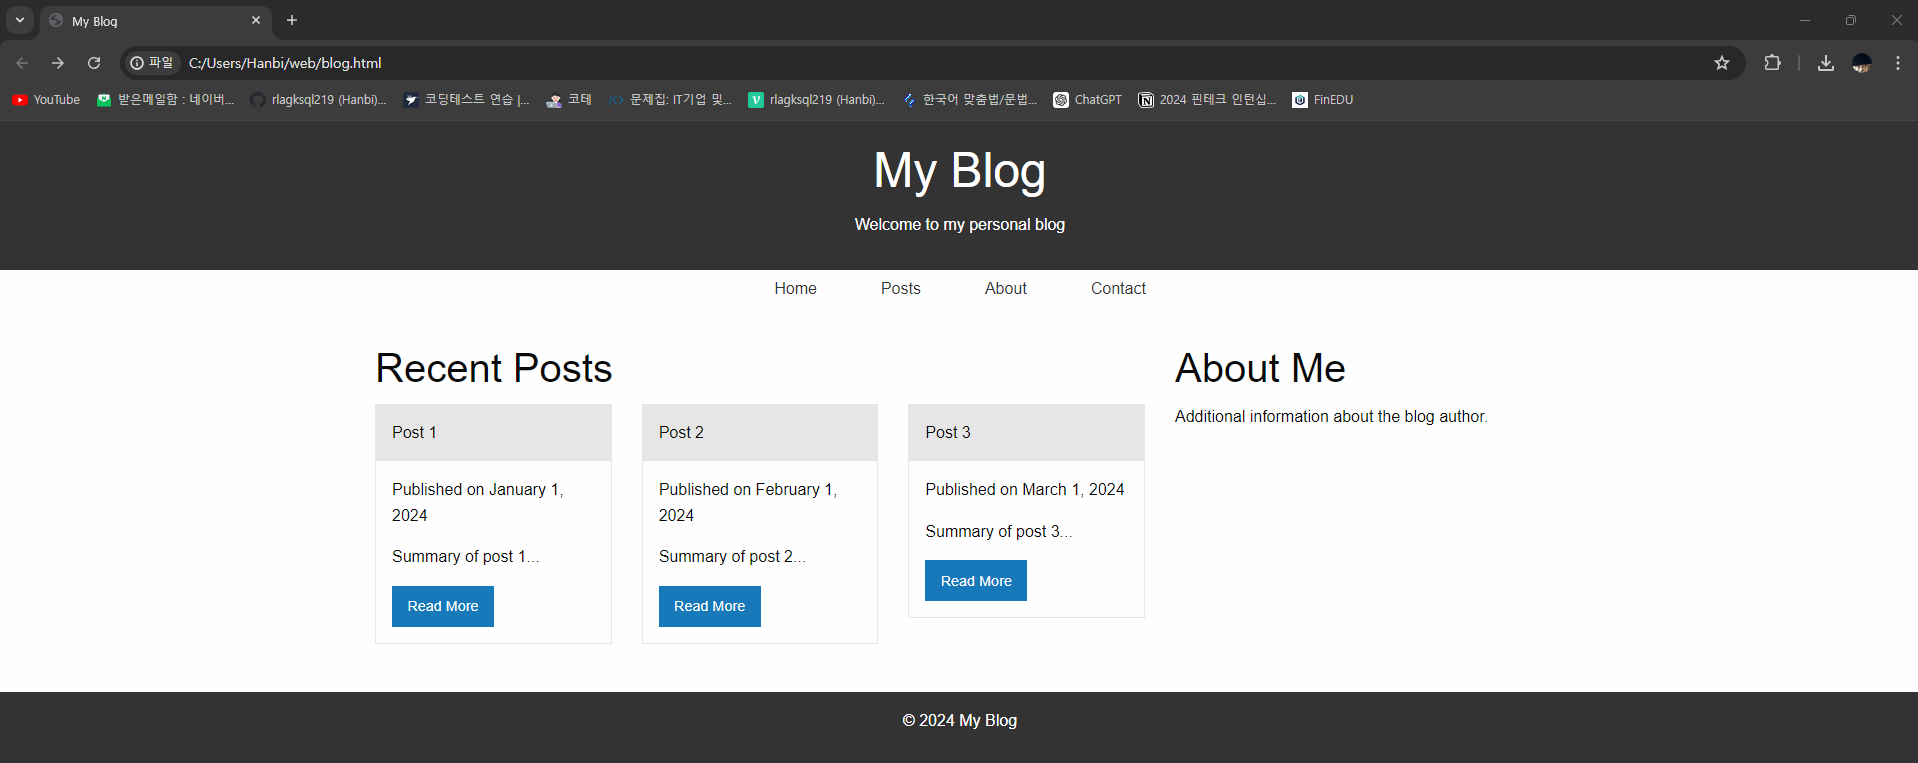
Task: Restore down the browser window
Action: (1851, 20)
